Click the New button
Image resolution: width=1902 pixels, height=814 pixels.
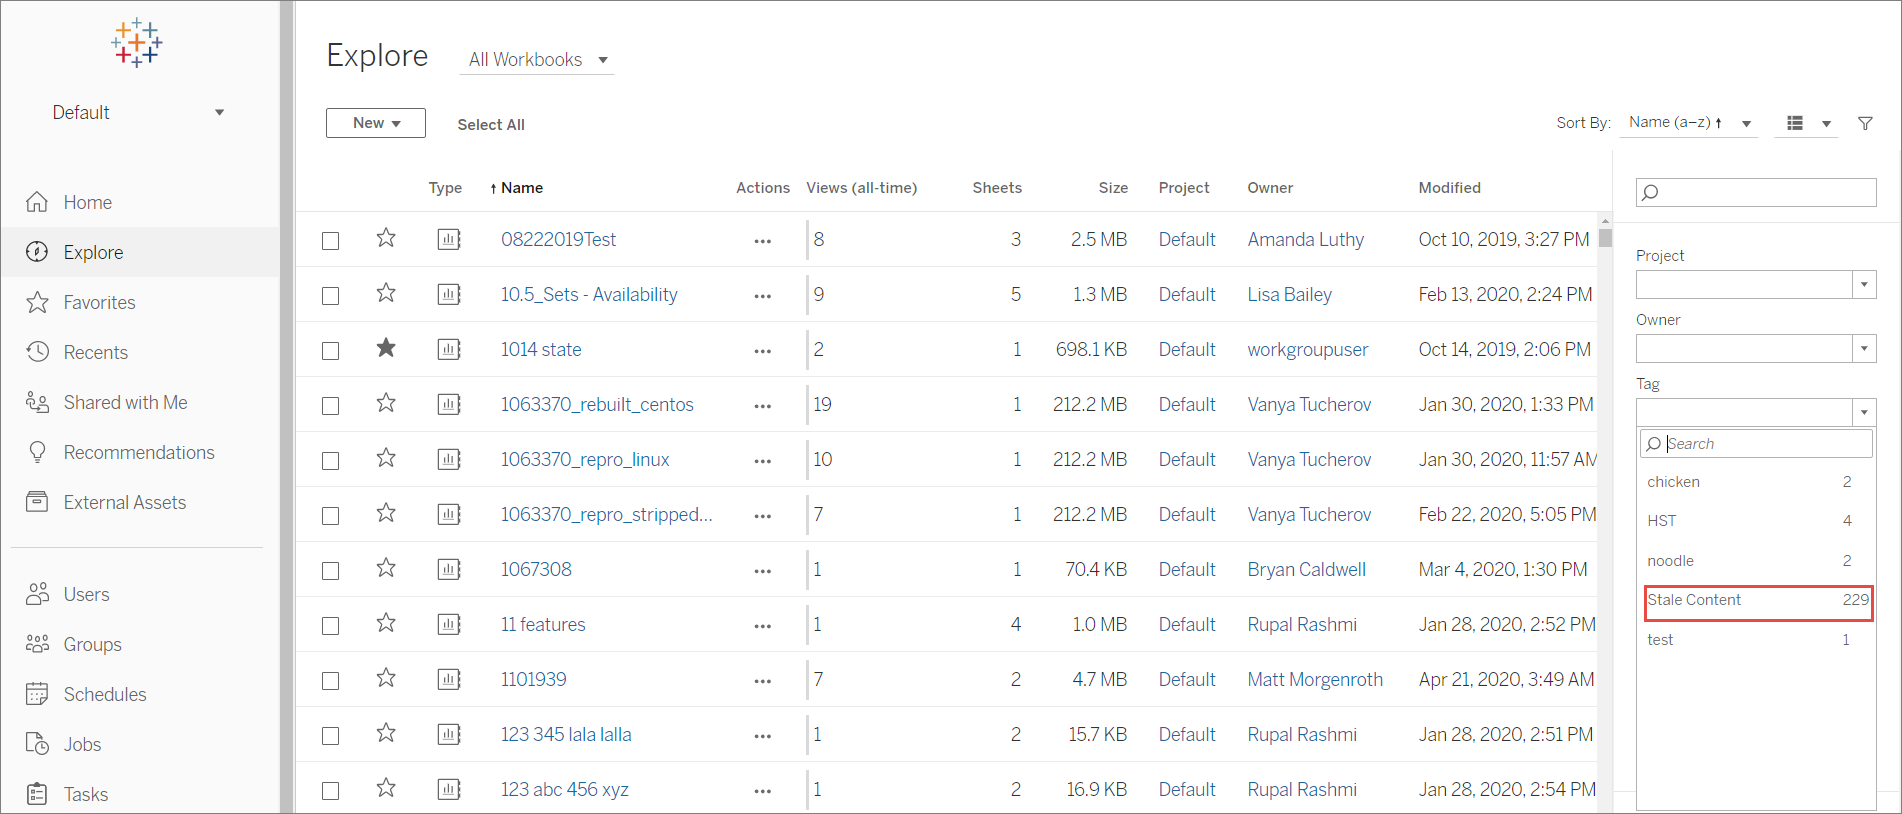pyautogui.click(x=376, y=123)
